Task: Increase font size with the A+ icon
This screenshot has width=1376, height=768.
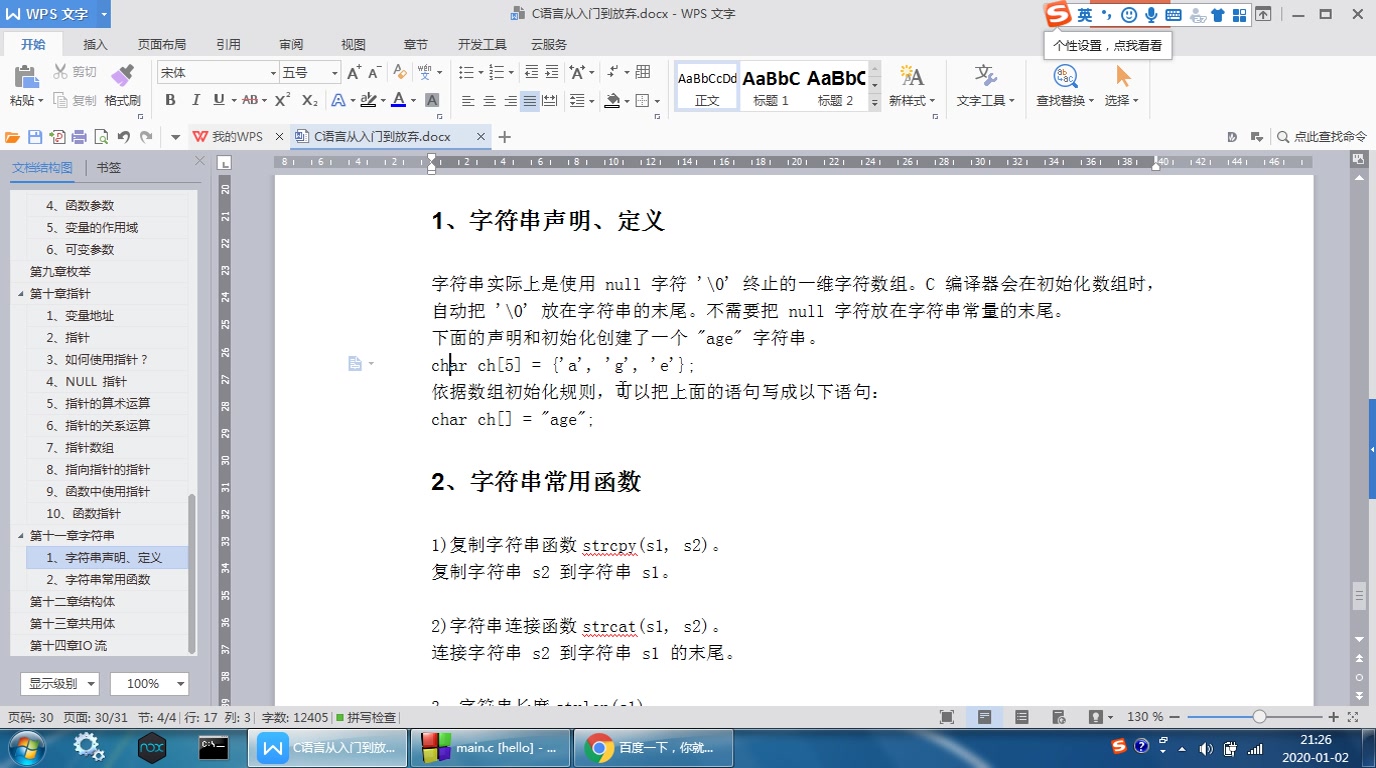Action: click(x=354, y=72)
